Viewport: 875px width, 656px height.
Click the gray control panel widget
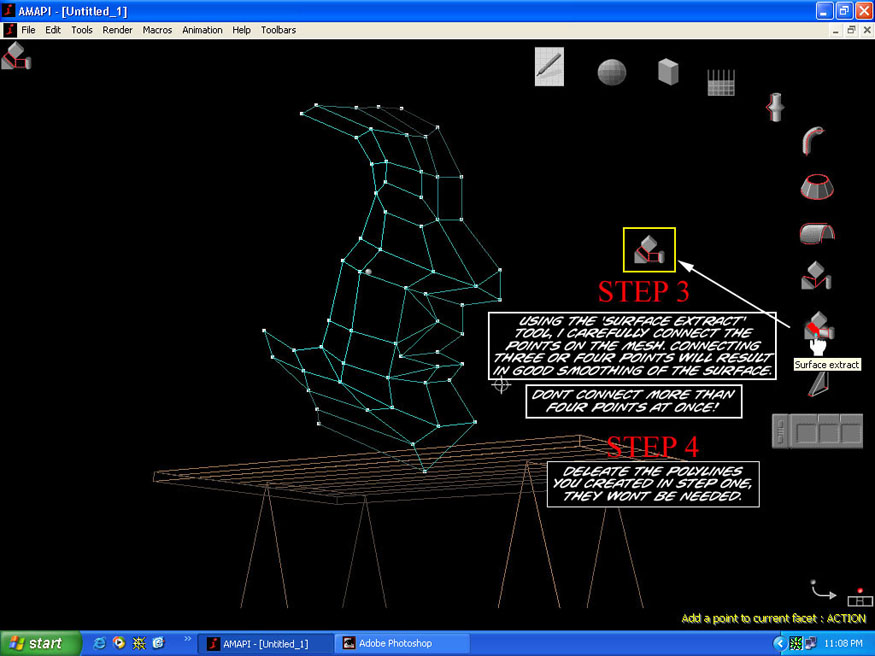tap(817, 431)
